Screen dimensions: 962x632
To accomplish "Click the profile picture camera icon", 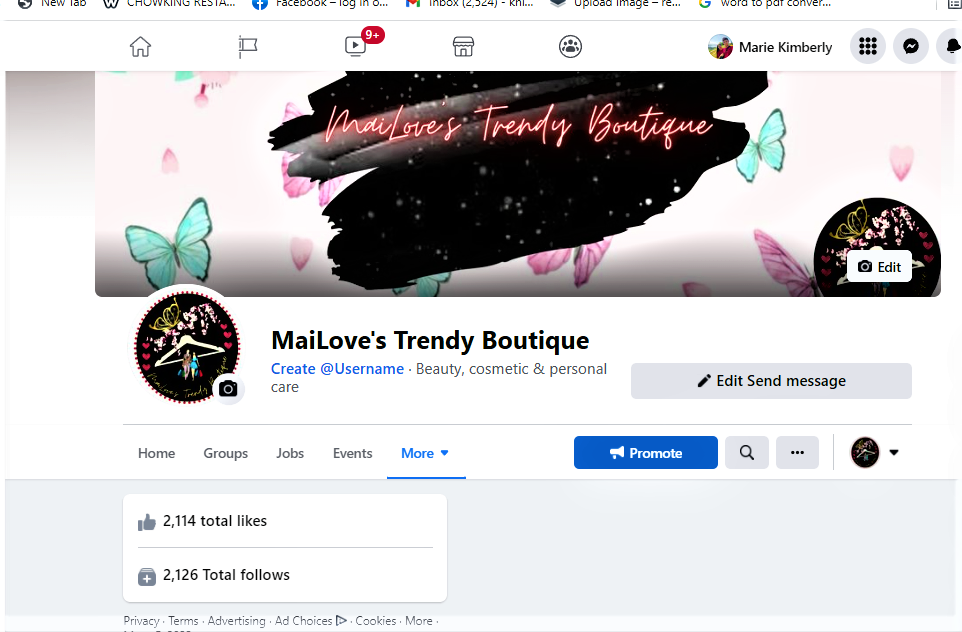I will pyautogui.click(x=228, y=388).
